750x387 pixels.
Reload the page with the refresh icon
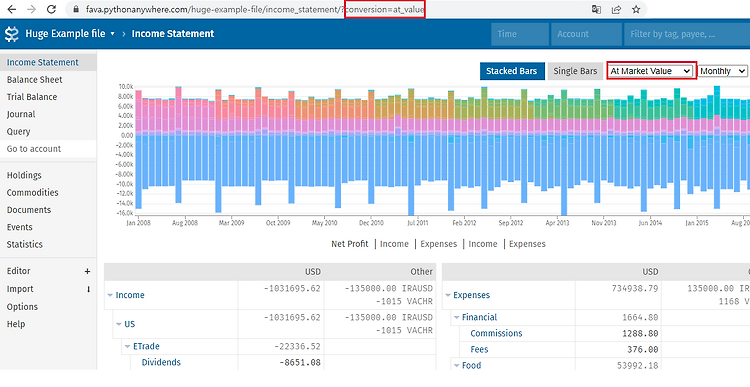tap(51, 9)
